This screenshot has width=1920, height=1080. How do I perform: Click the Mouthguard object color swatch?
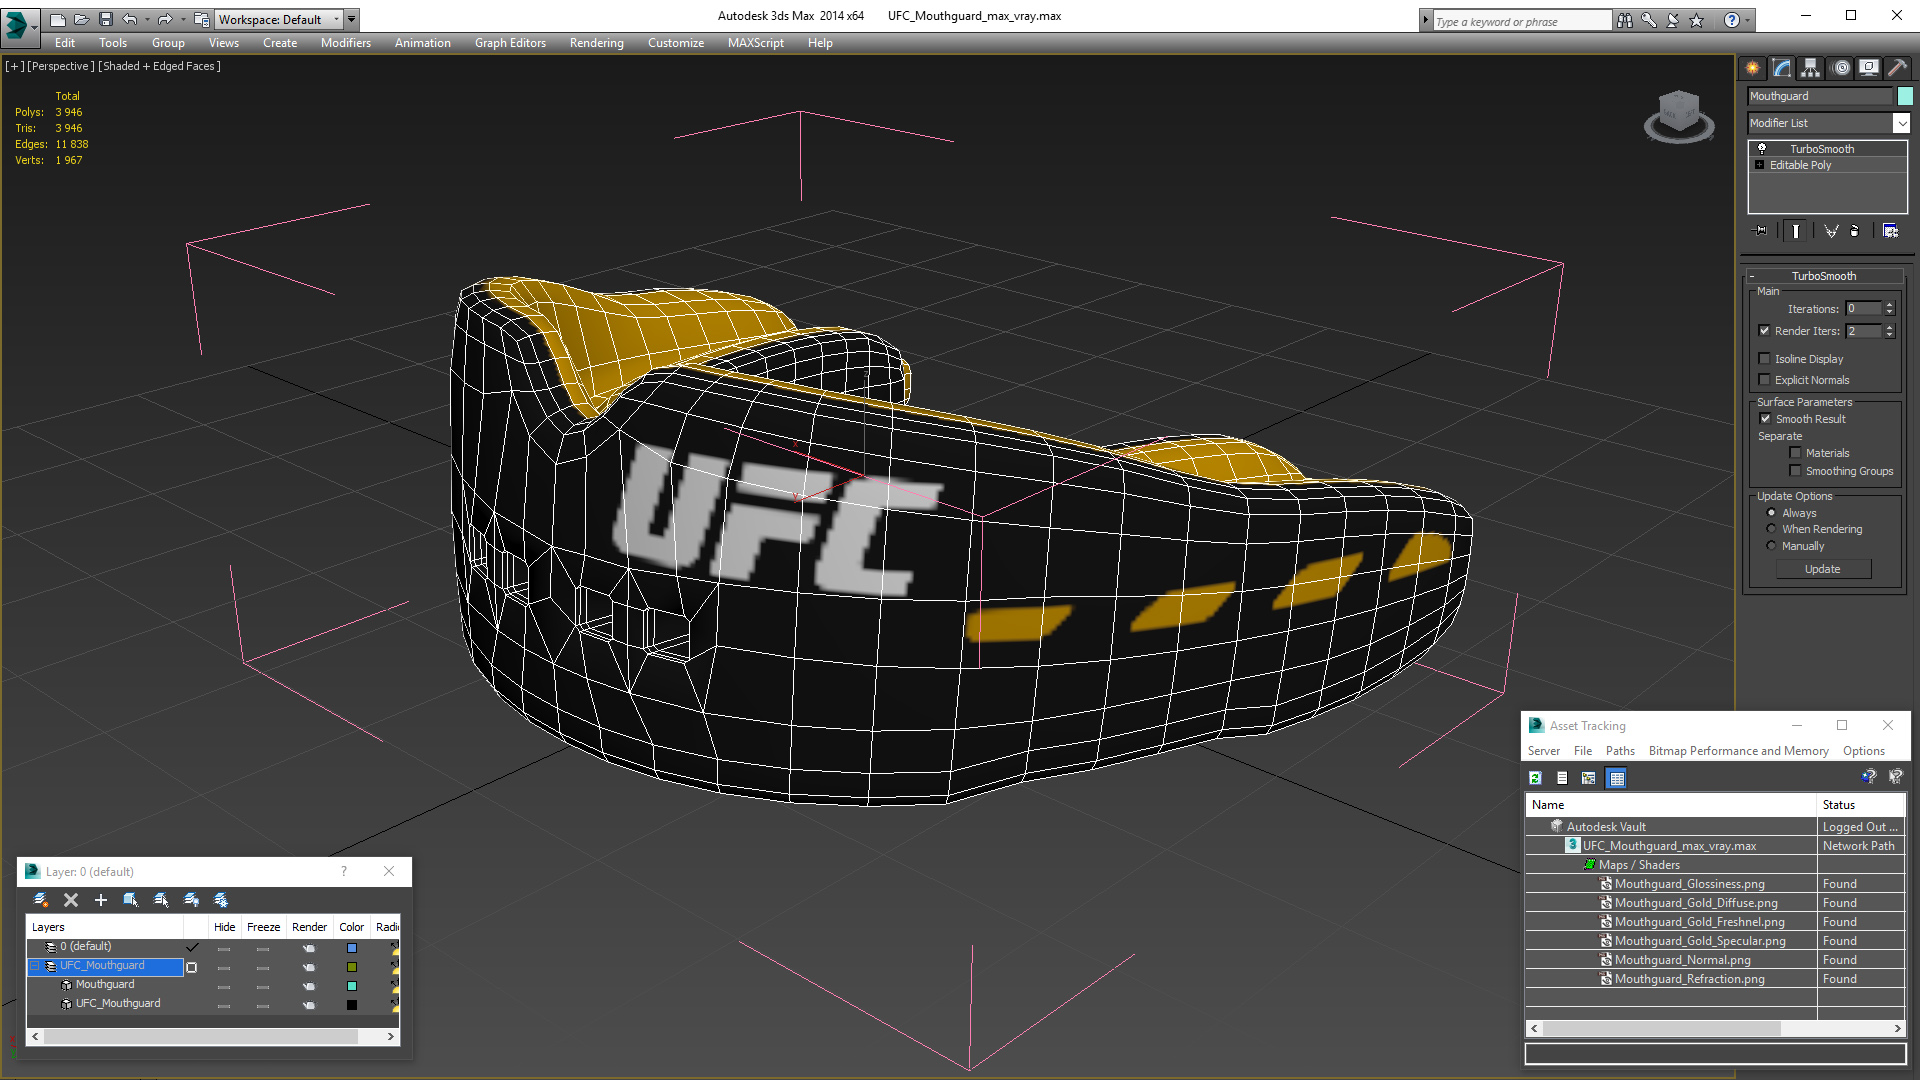[x=1905, y=96]
